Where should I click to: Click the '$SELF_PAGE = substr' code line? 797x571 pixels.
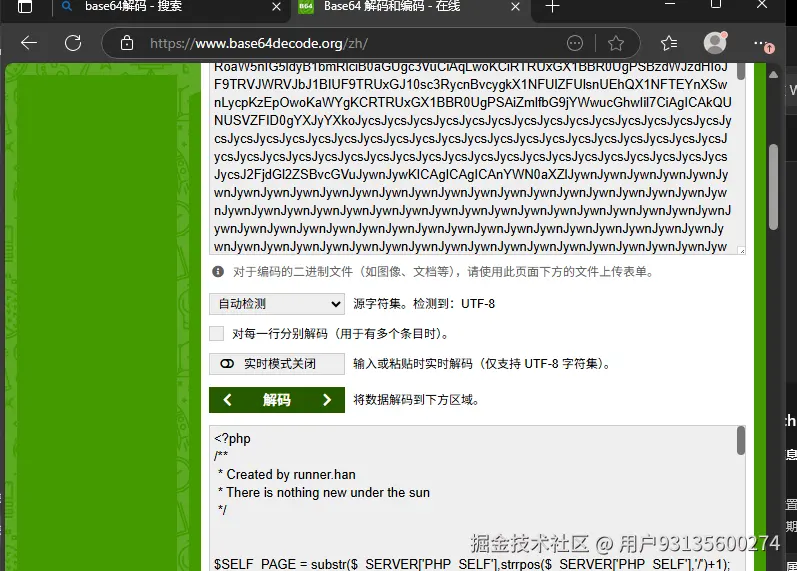coord(472,564)
